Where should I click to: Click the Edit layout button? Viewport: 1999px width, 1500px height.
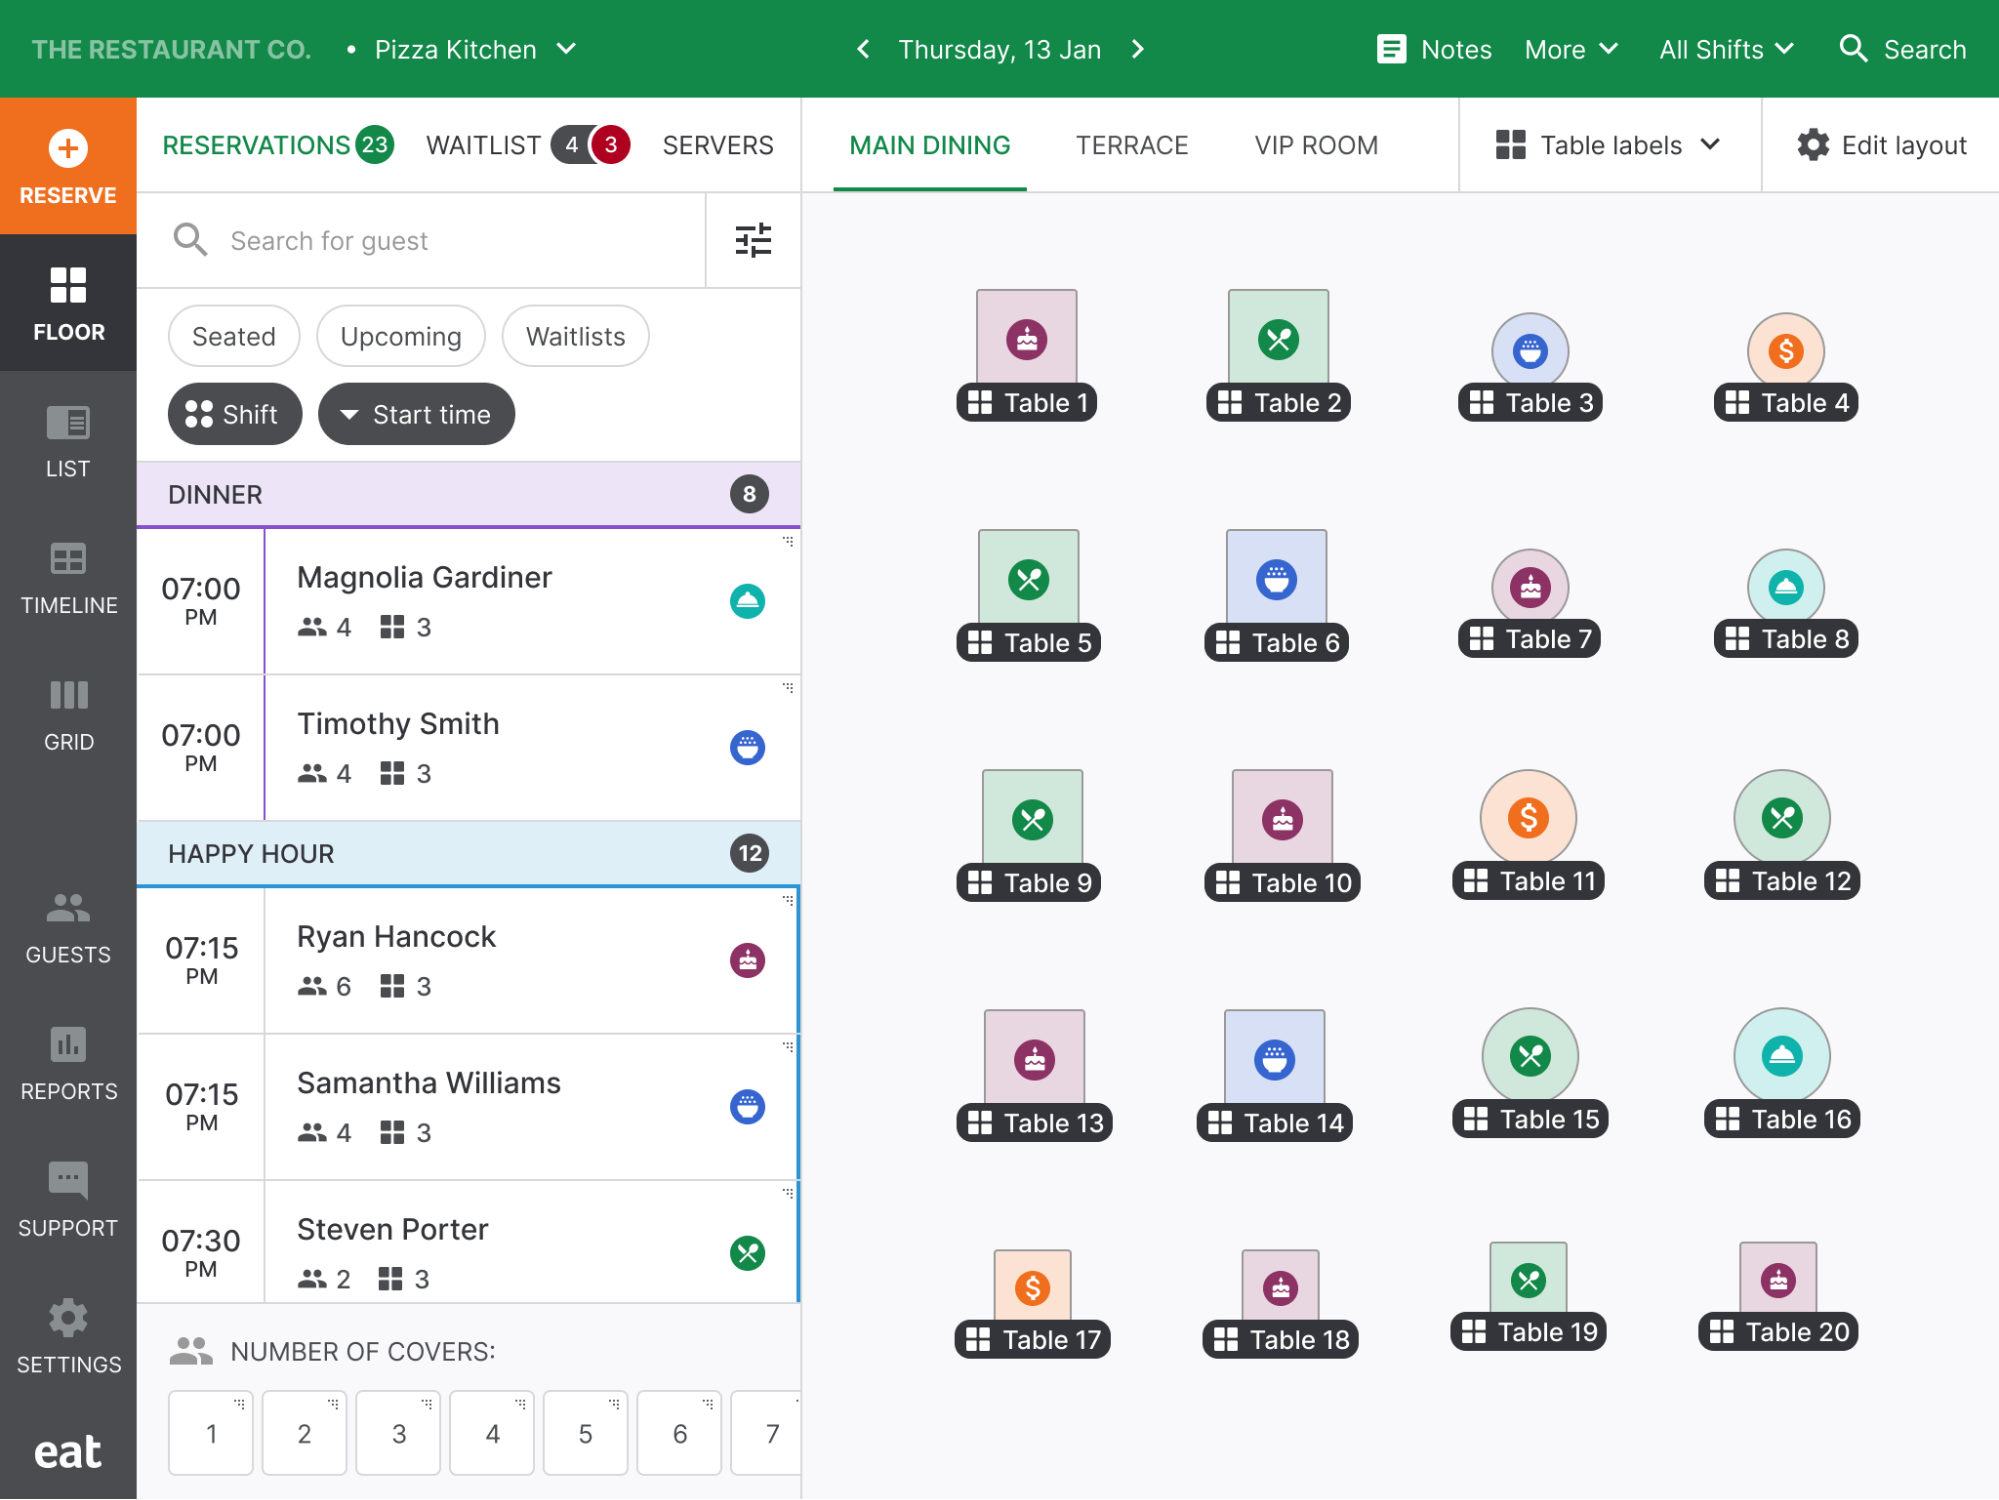[x=1879, y=143]
